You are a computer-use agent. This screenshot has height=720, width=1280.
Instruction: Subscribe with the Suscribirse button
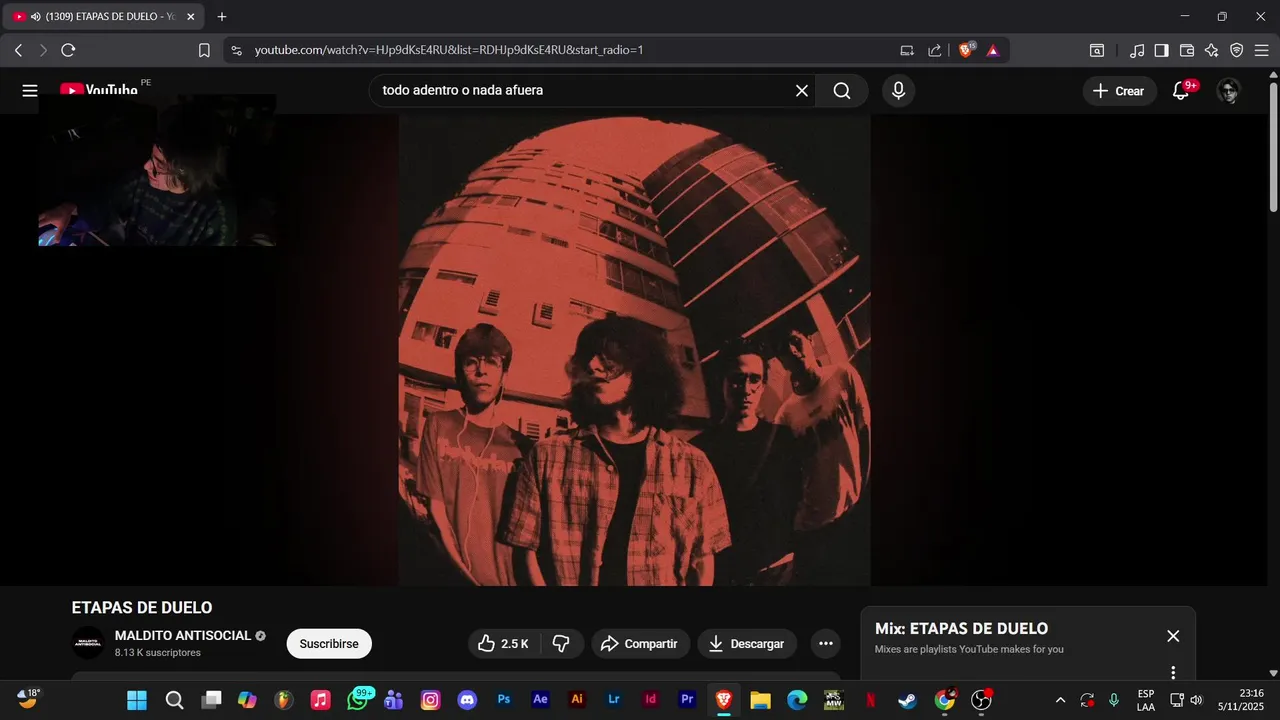pos(329,644)
